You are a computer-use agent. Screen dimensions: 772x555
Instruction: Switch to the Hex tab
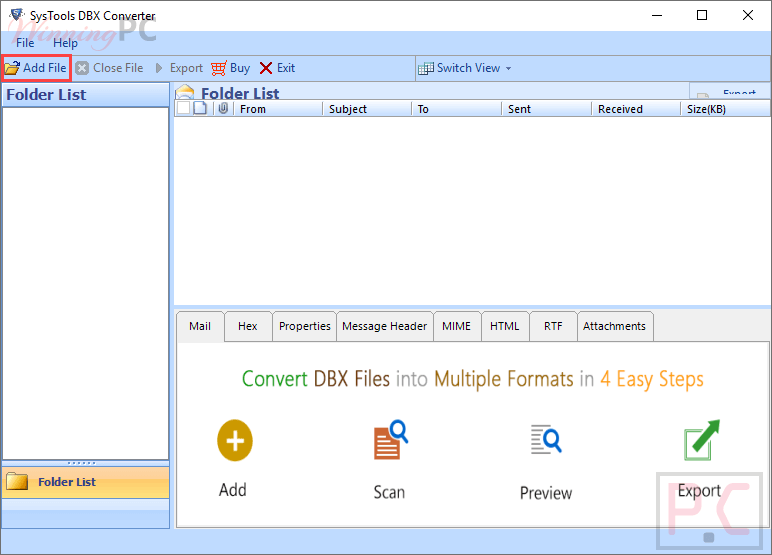[248, 326]
